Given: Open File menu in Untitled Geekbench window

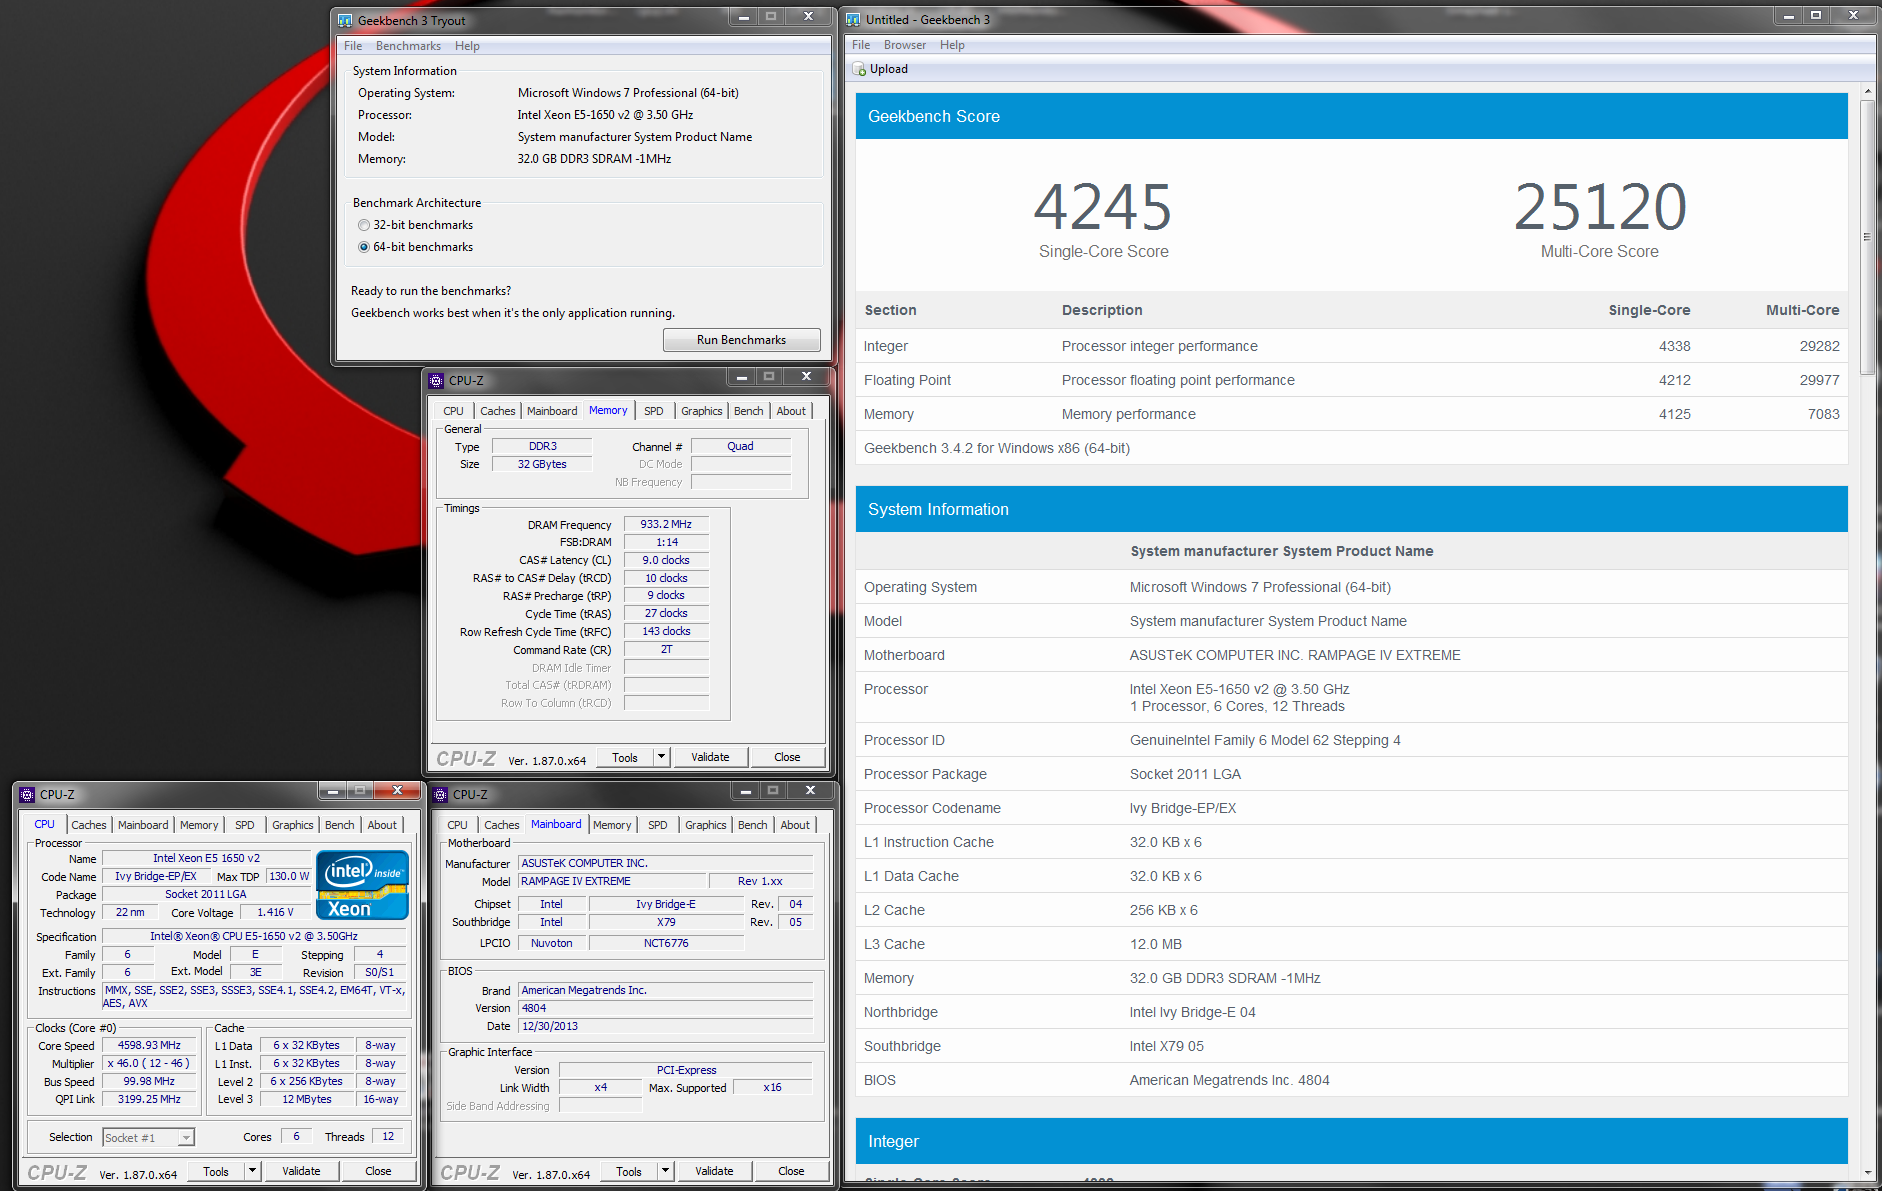Looking at the screenshot, I should pyautogui.click(x=861, y=45).
